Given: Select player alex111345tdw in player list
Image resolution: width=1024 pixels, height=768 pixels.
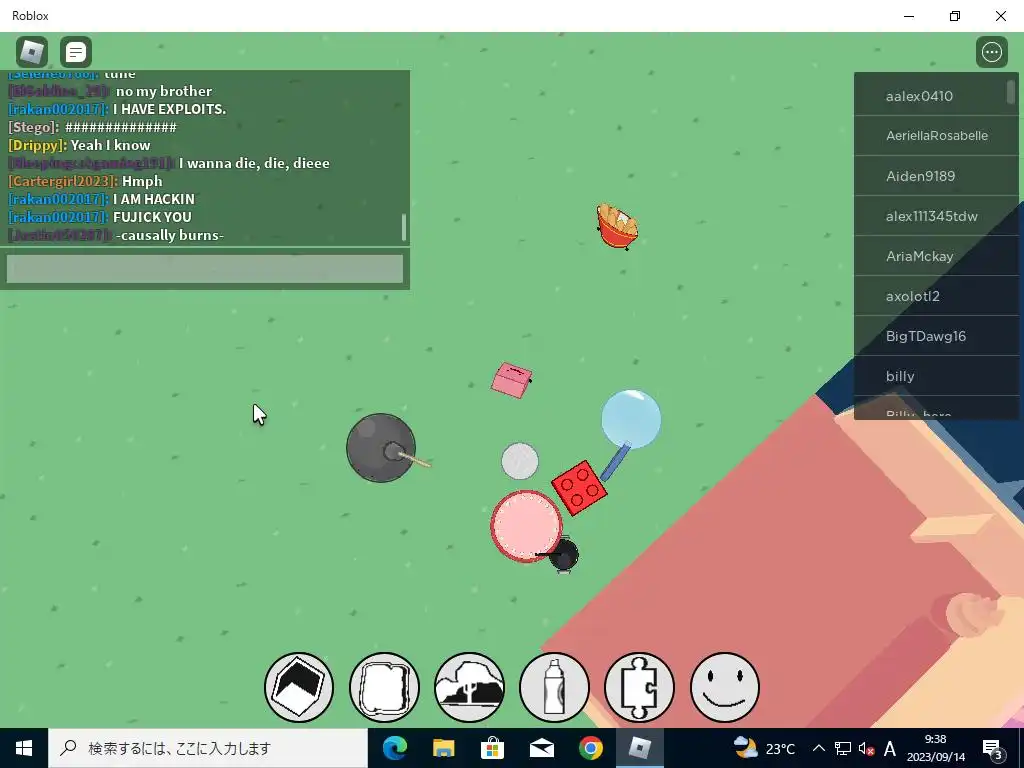Looking at the screenshot, I should pos(936,216).
